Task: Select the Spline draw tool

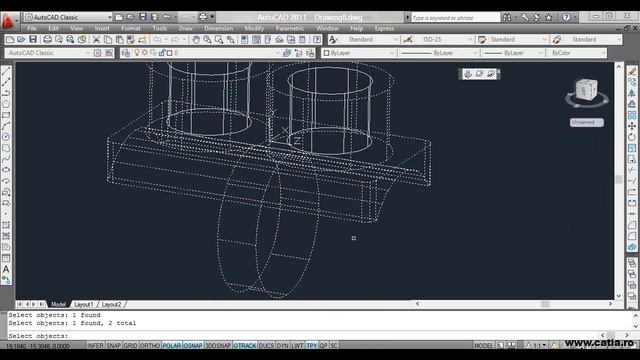Action: [x=6, y=159]
